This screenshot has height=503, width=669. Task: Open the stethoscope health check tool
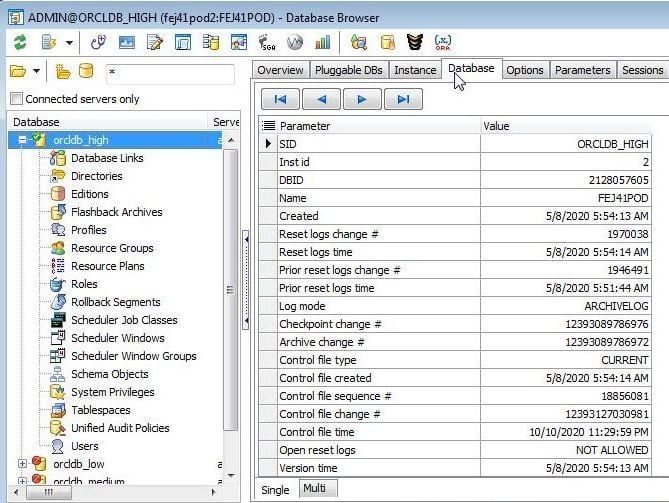[x=99, y=42]
